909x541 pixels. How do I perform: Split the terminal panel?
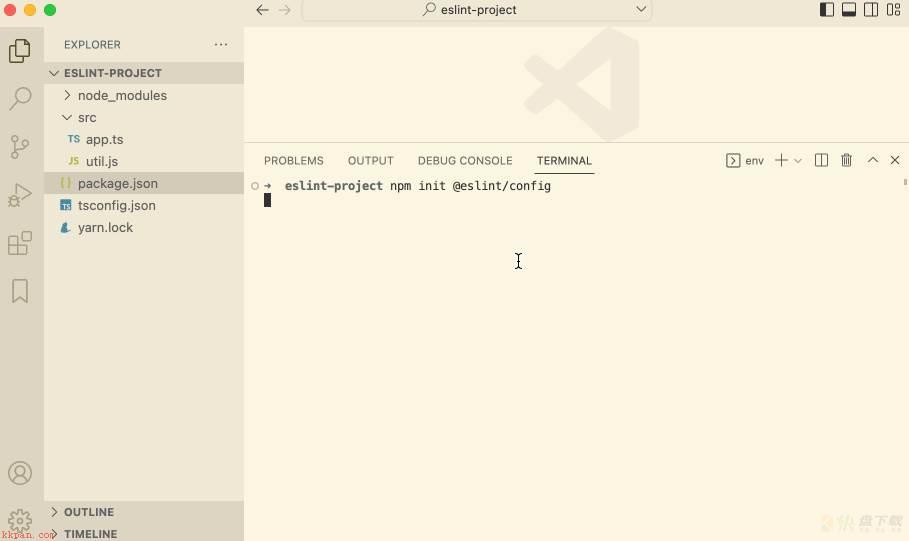tap(821, 160)
